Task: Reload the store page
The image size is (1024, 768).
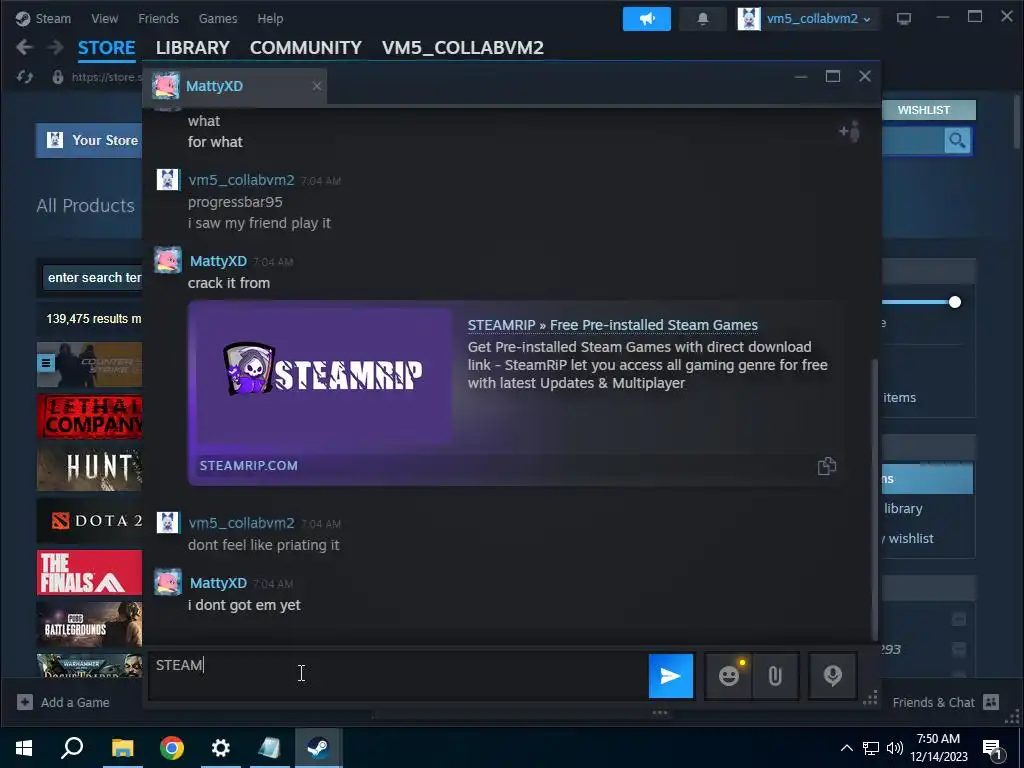Action: [25, 77]
